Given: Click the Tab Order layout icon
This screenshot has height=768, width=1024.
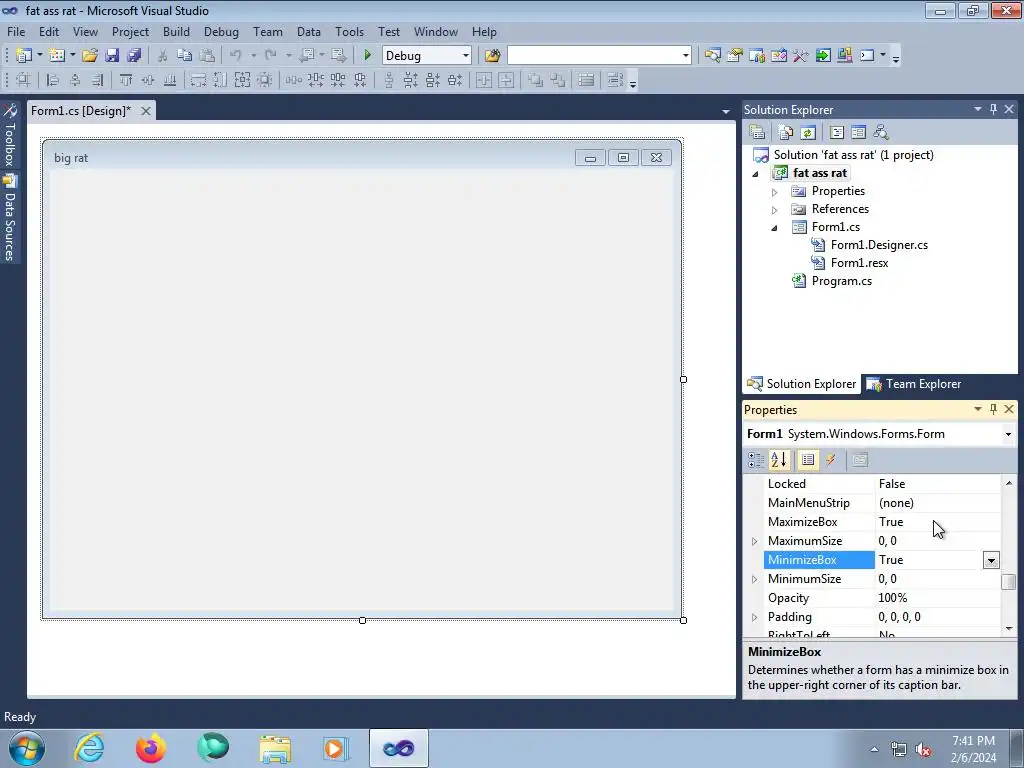Looking at the screenshot, I should click(x=615, y=80).
